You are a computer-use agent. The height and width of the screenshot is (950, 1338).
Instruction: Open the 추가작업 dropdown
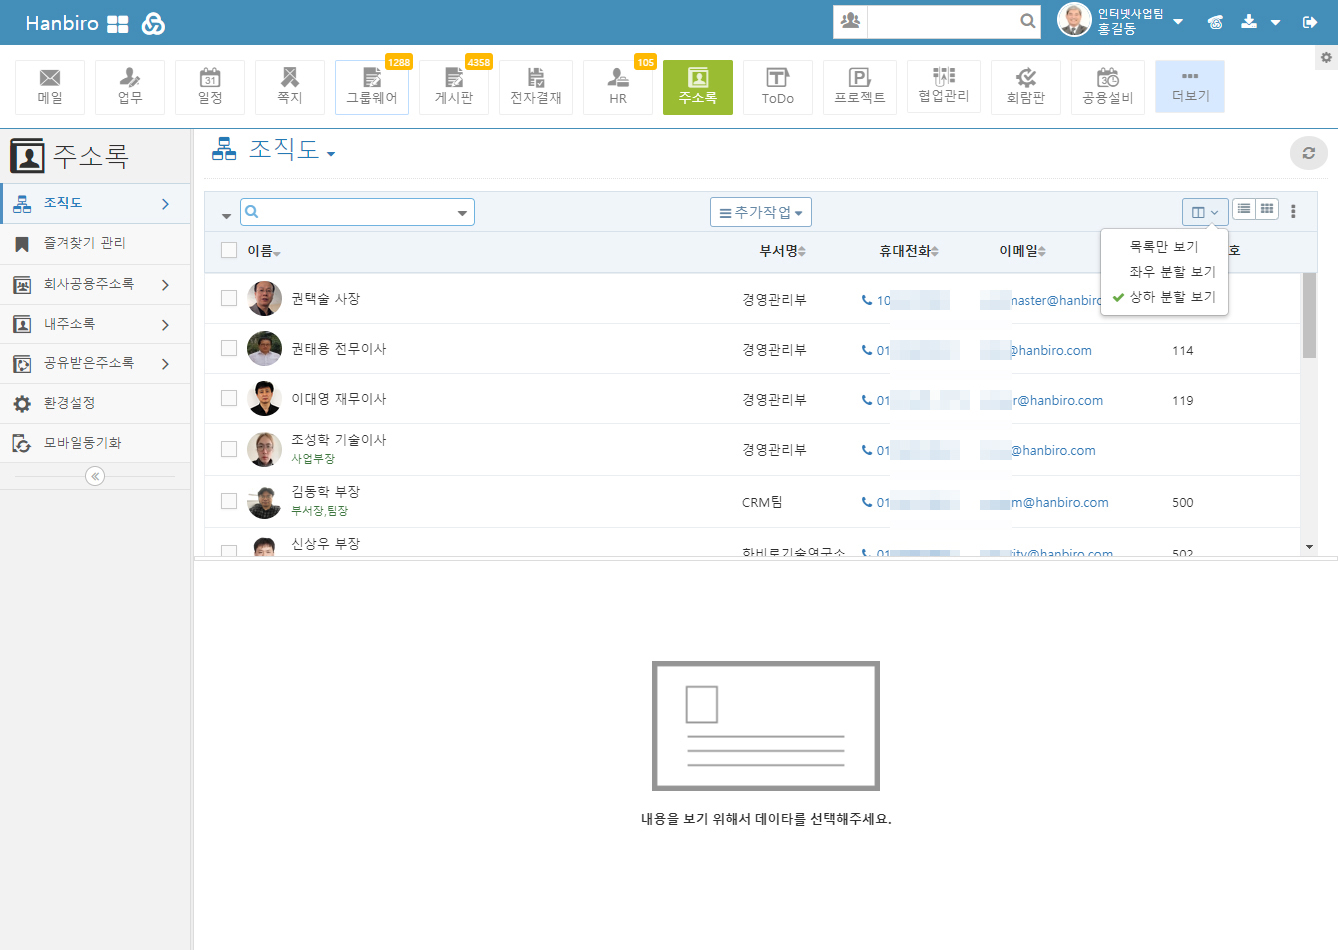tap(761, 212)
